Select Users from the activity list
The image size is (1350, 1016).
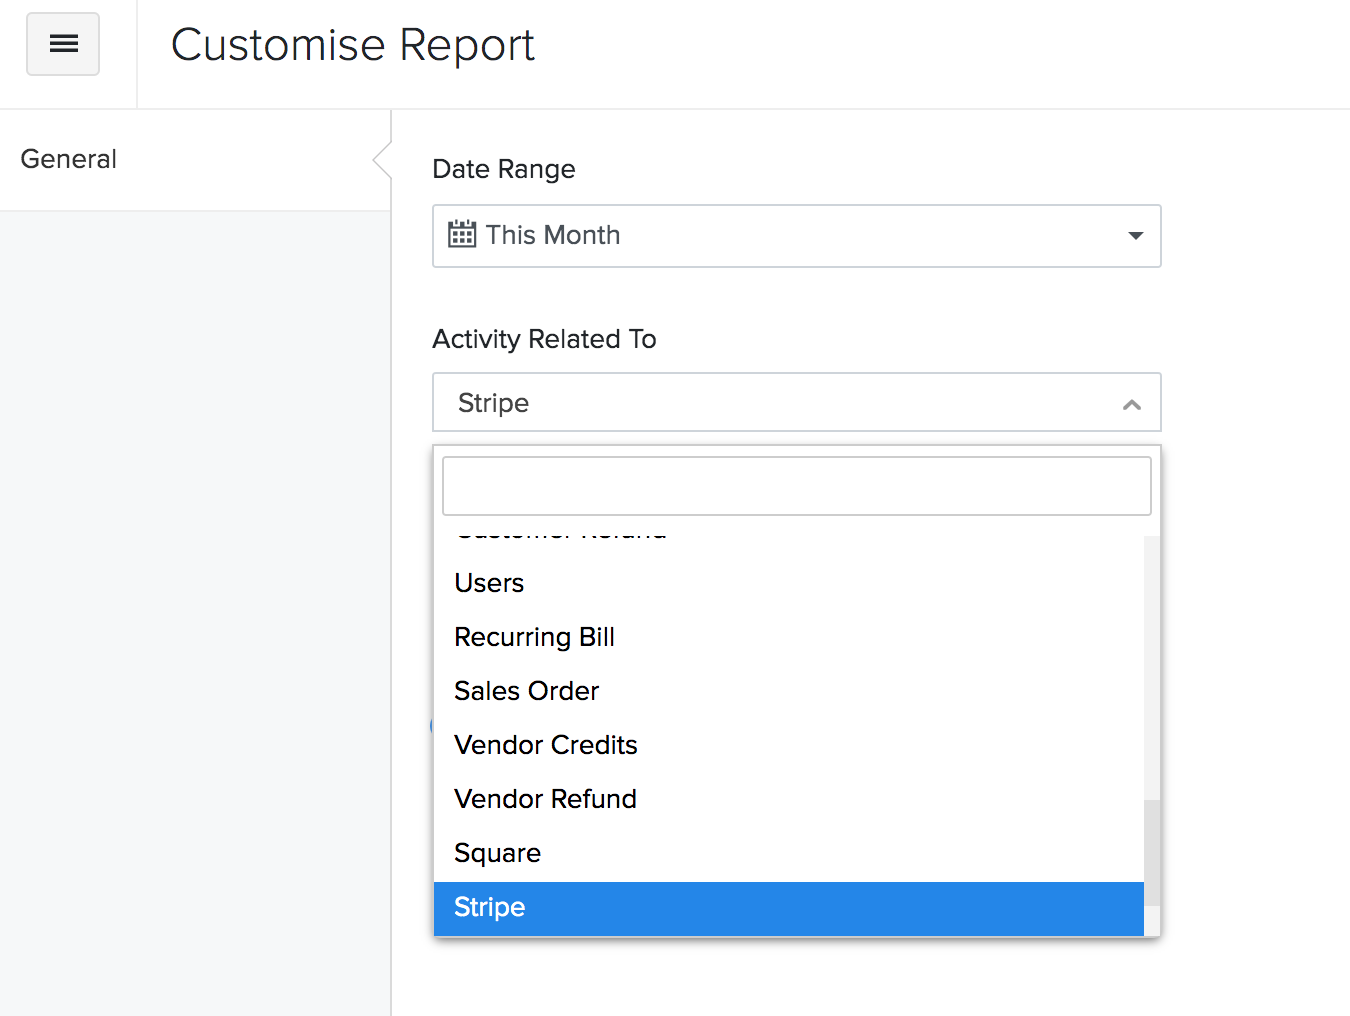tap(489, 583)
